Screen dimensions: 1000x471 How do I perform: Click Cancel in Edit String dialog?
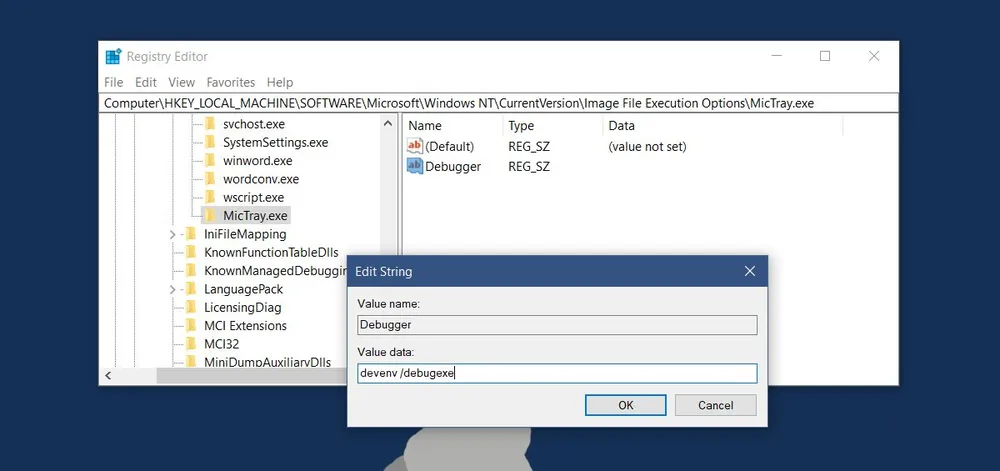[x=715, y=405]
